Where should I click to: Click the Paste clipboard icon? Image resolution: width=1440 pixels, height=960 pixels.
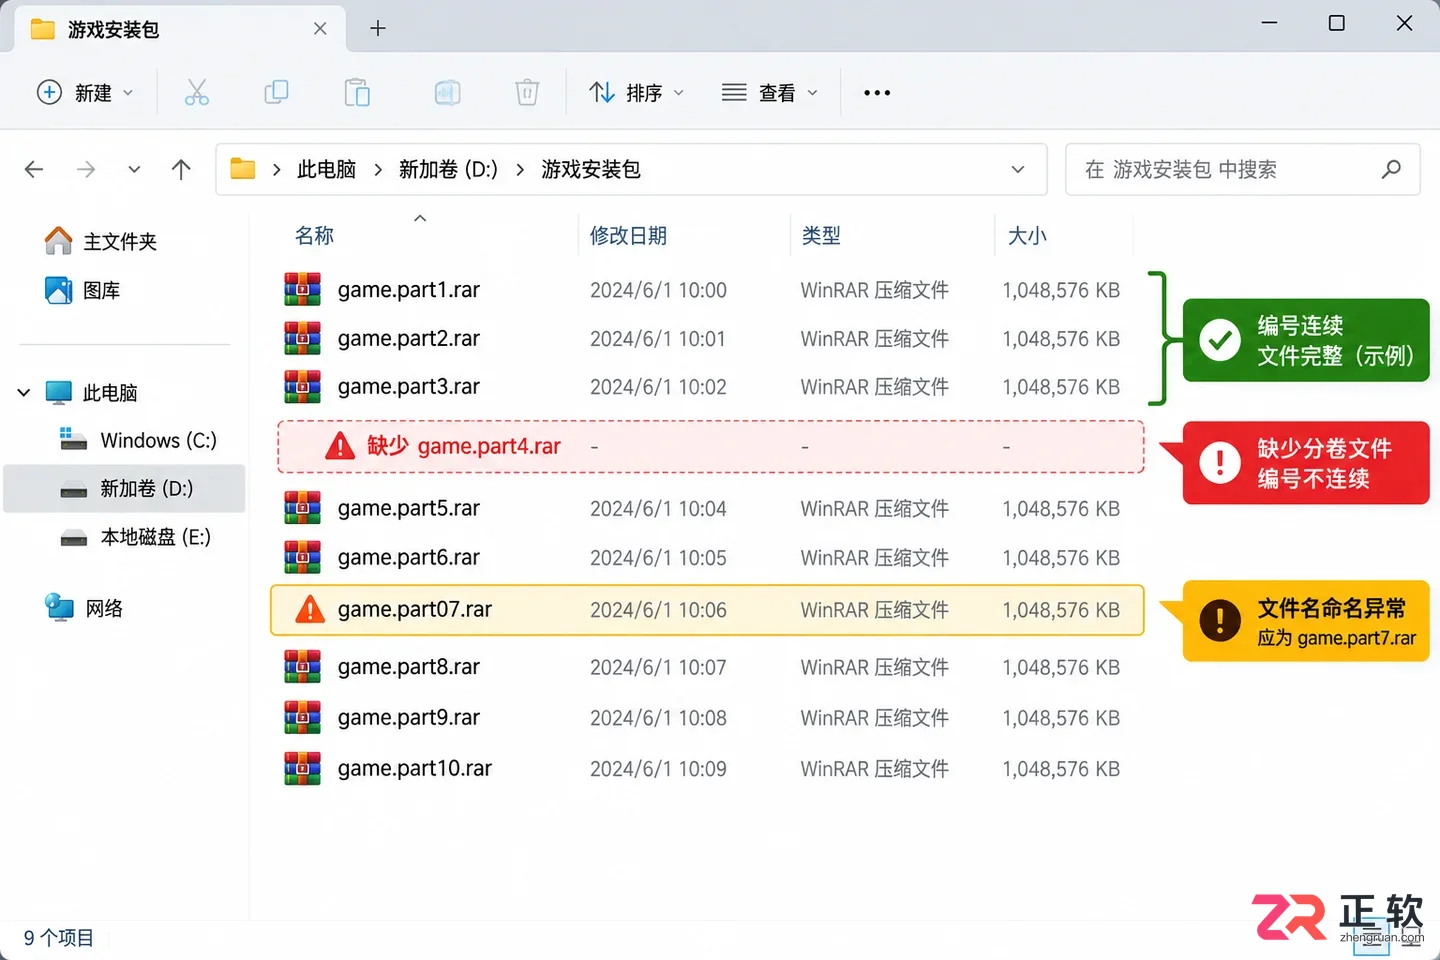pos(357,93)
